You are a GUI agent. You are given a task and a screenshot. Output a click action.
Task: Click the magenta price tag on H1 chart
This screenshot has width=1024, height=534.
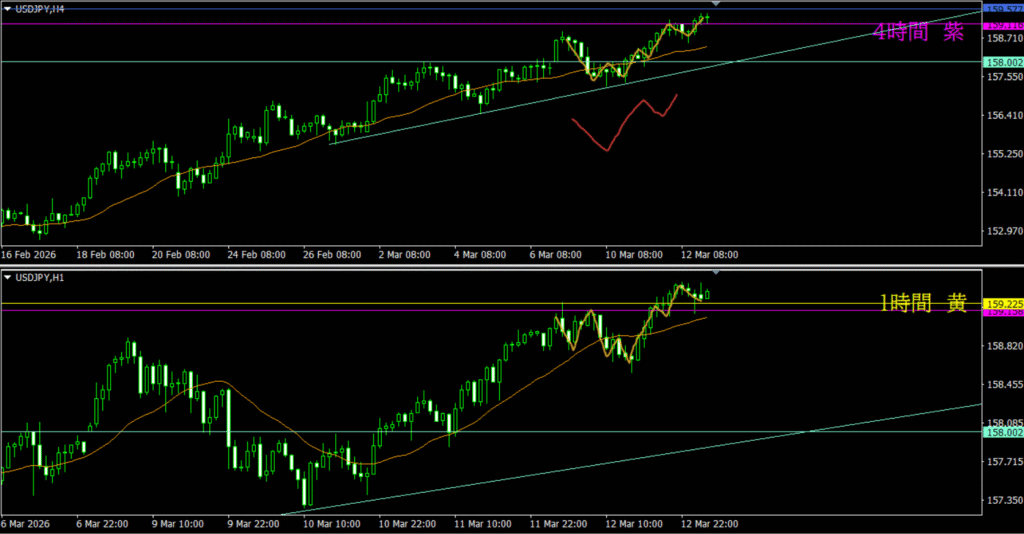coord(1002,313)
